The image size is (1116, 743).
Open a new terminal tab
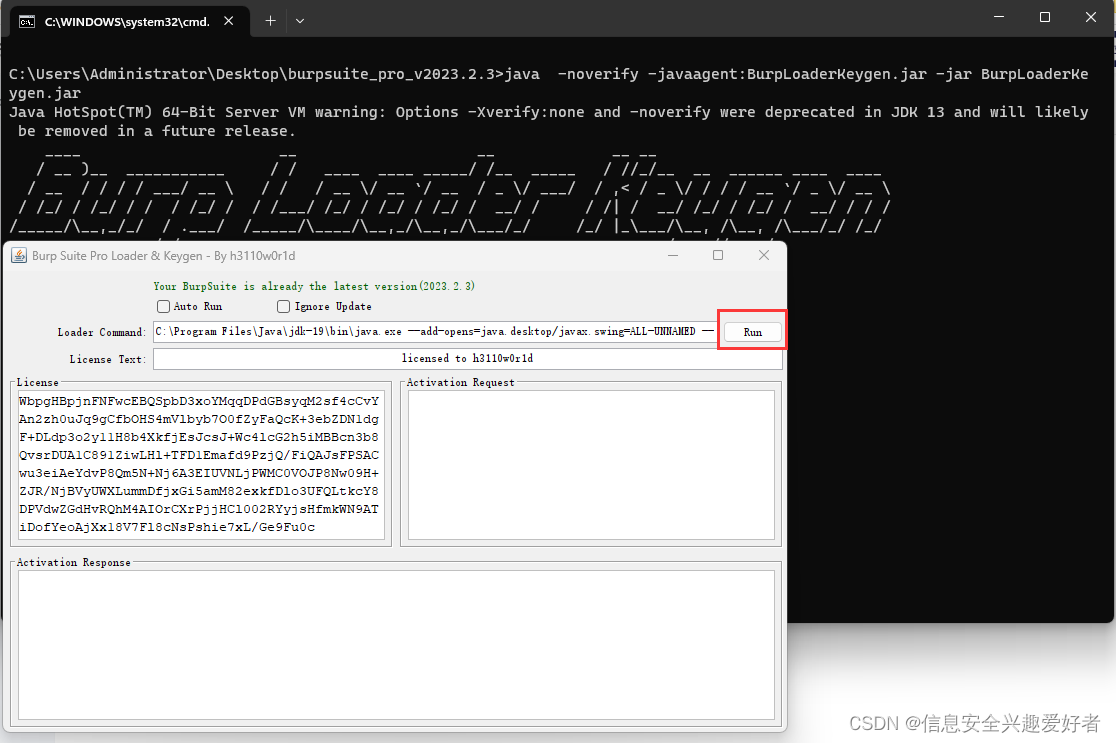[x=270, y=21]
